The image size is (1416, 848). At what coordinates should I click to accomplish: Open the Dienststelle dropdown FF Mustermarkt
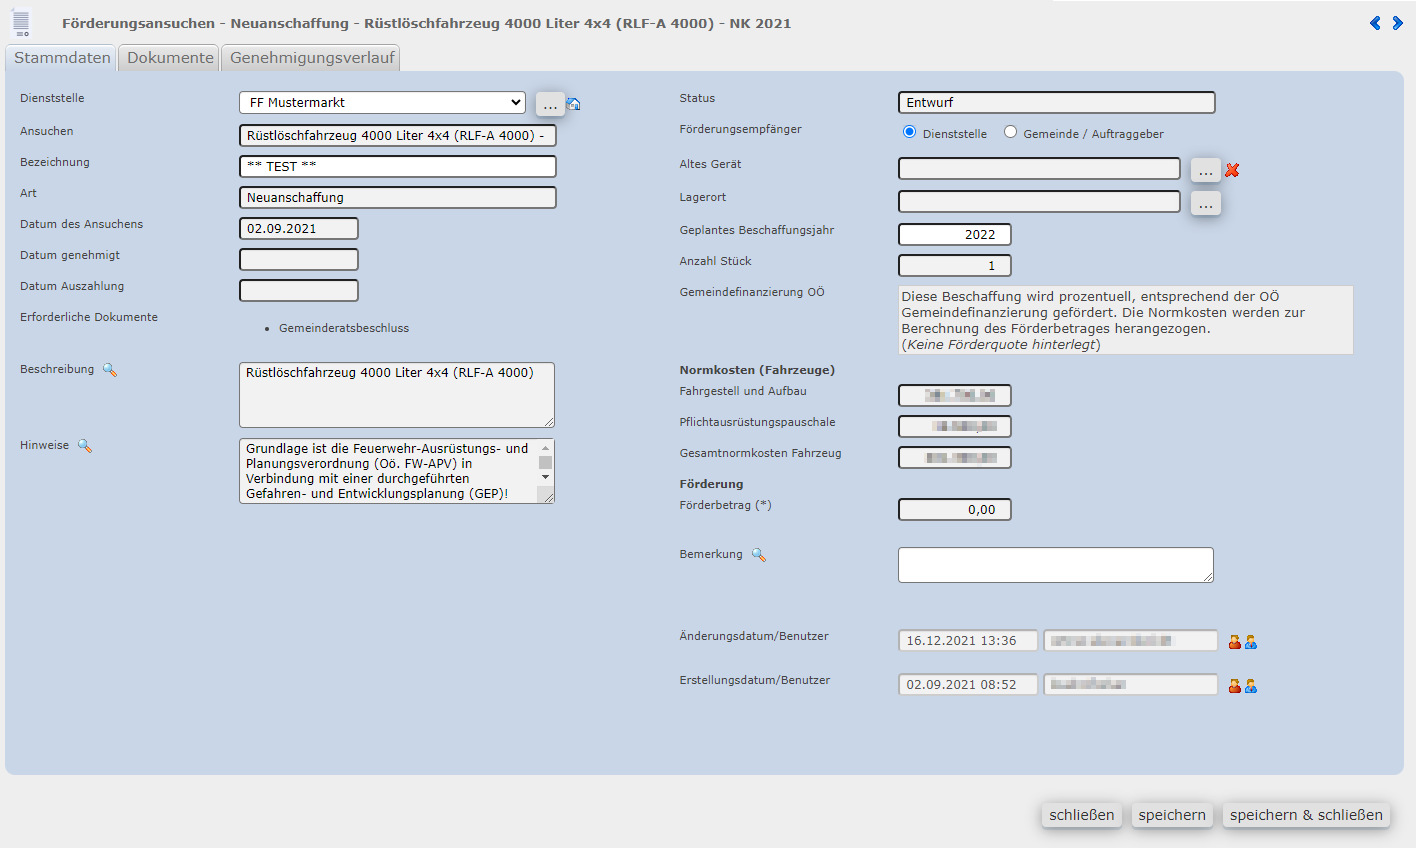coord(382,102)
